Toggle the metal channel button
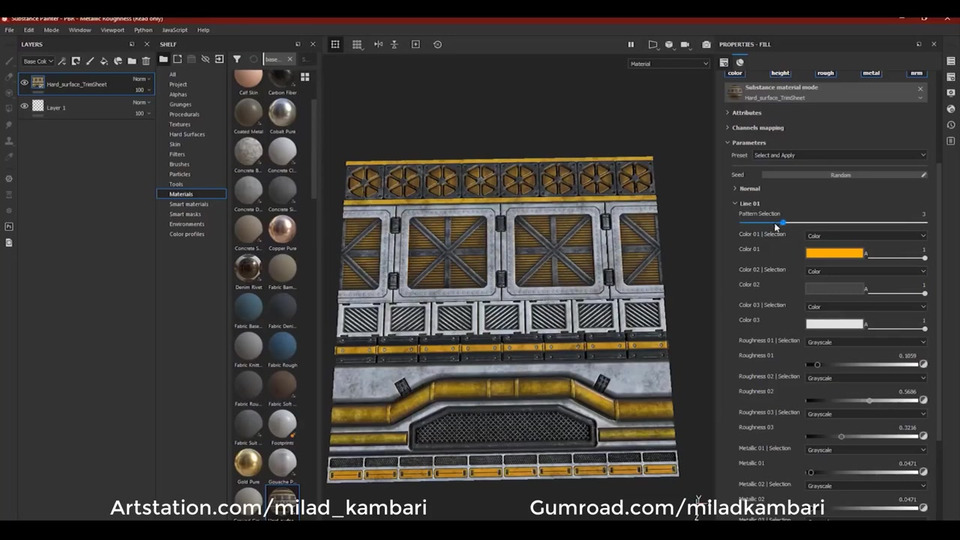The width and height of the screenshot is (960, 540). pyautogui.click(x=871, y=73)
